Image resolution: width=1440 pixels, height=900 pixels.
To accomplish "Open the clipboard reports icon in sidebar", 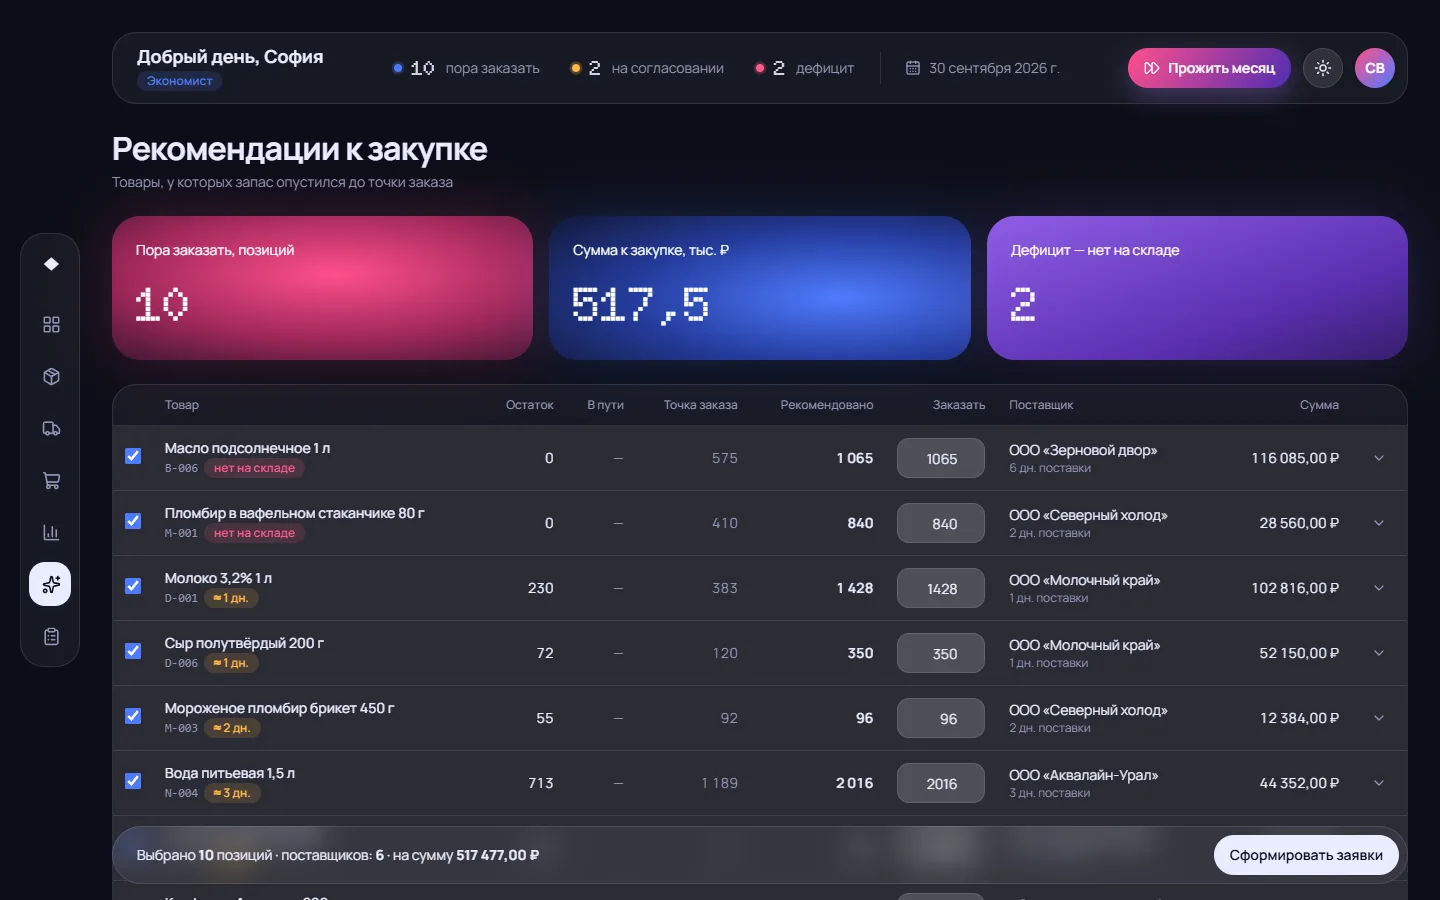I will coord(51,637).
